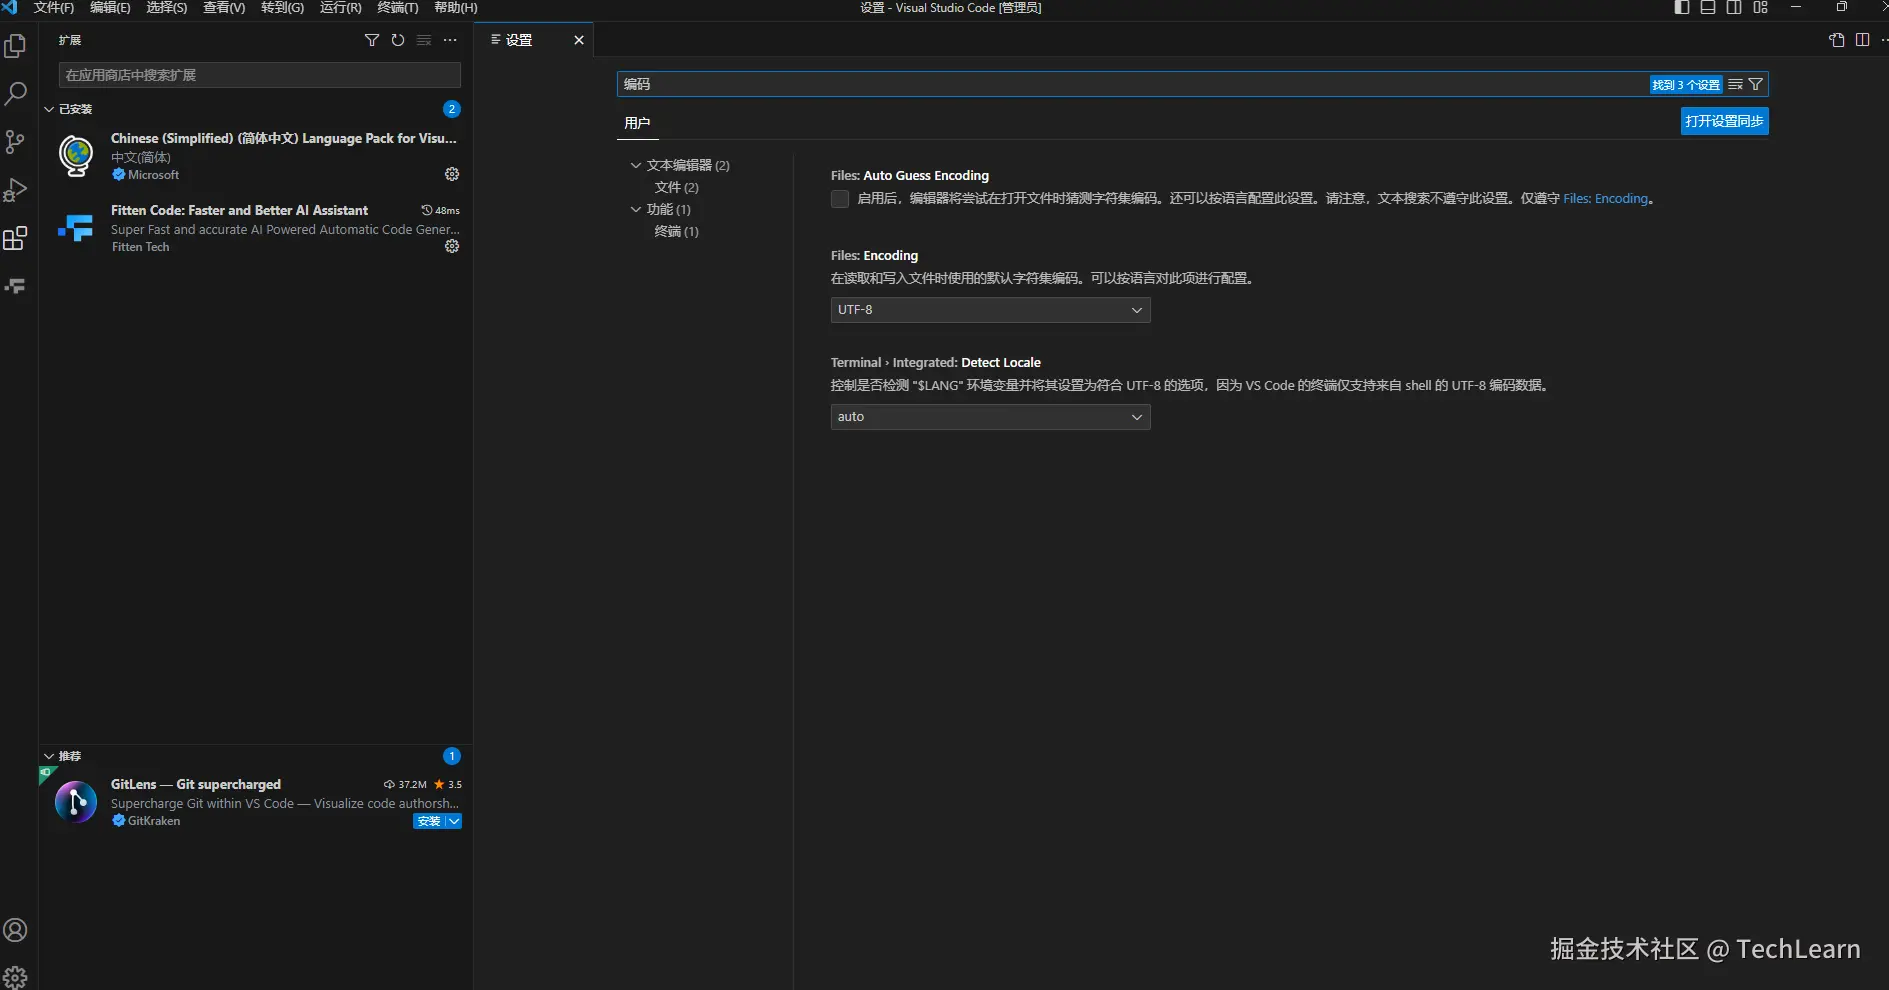Screen dimensions: 1889x990
Task: Open the Files: Encoding UTF-8 dropdown
Action: [x=990, y=310]
